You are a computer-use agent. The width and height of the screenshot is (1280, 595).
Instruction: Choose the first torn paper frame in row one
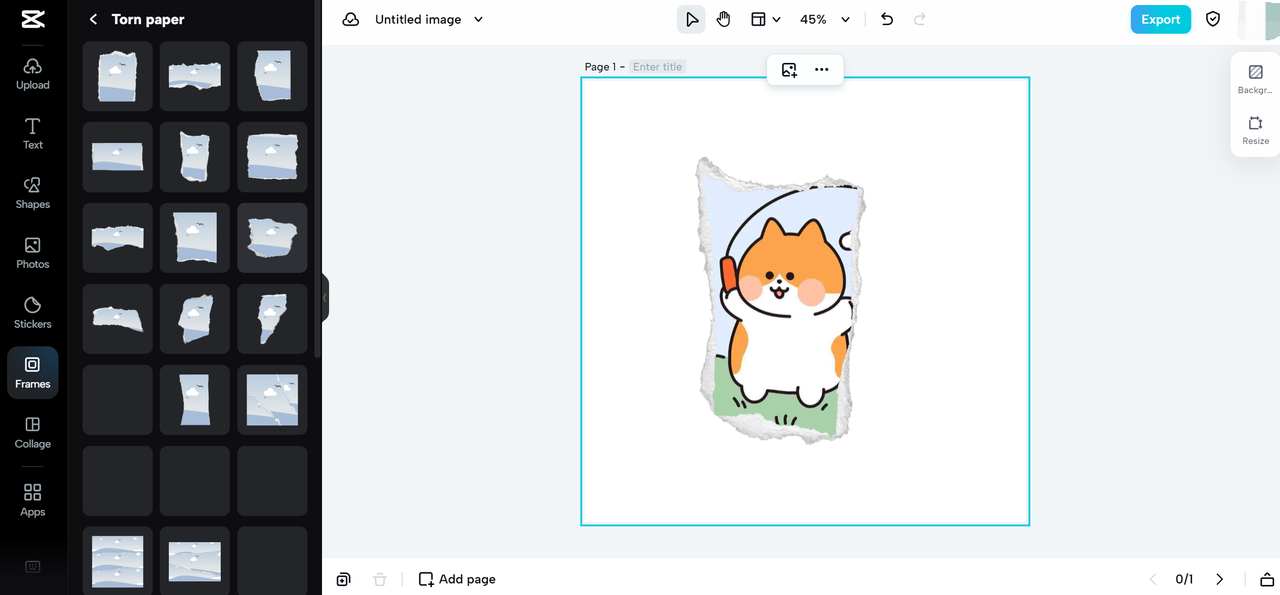point(118,76)
